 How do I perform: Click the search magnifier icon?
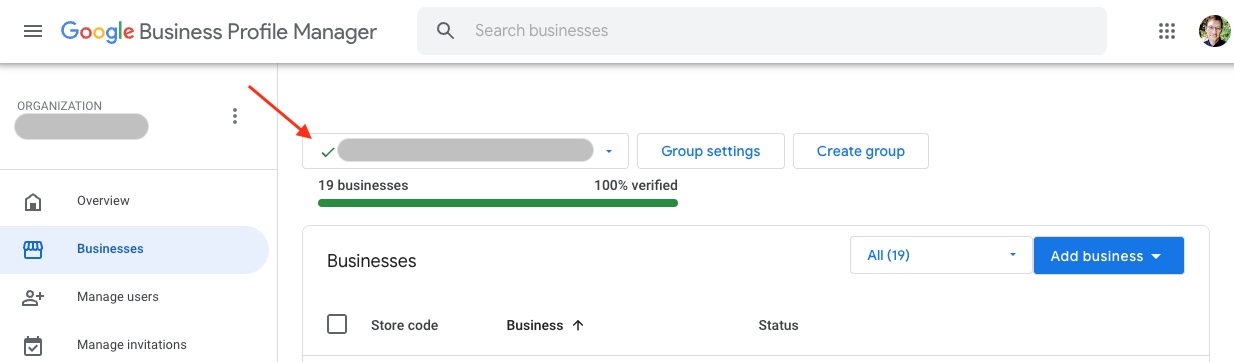click(446, 31)
